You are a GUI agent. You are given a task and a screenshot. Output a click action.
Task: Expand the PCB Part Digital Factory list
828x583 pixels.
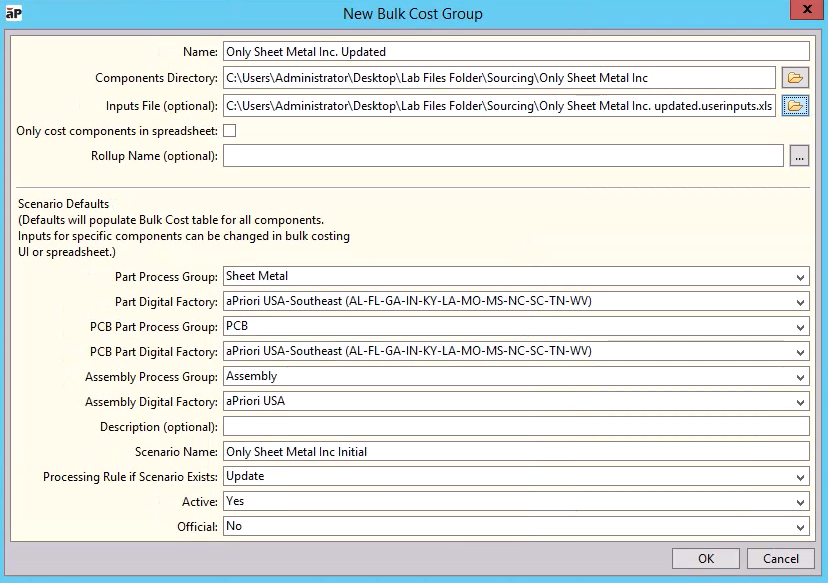[x=801, y=352]
